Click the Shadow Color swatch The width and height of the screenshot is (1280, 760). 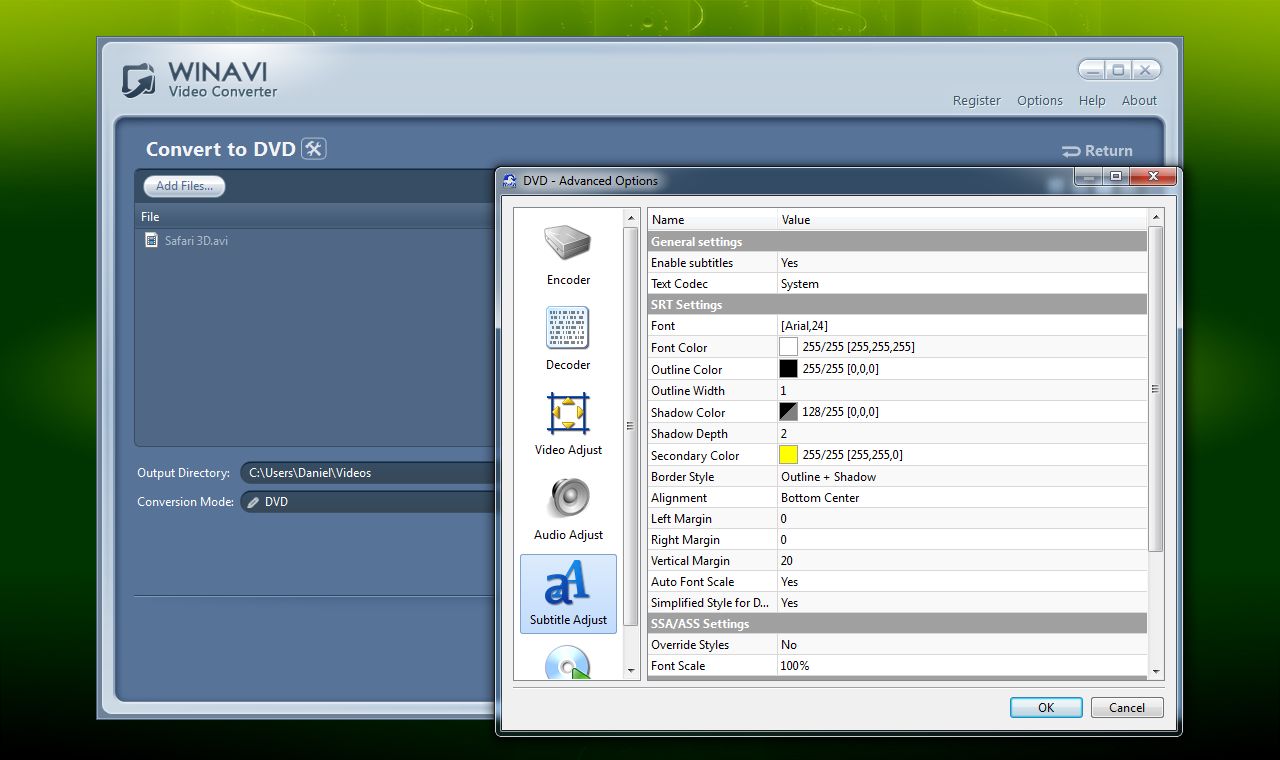coord(788,412)
